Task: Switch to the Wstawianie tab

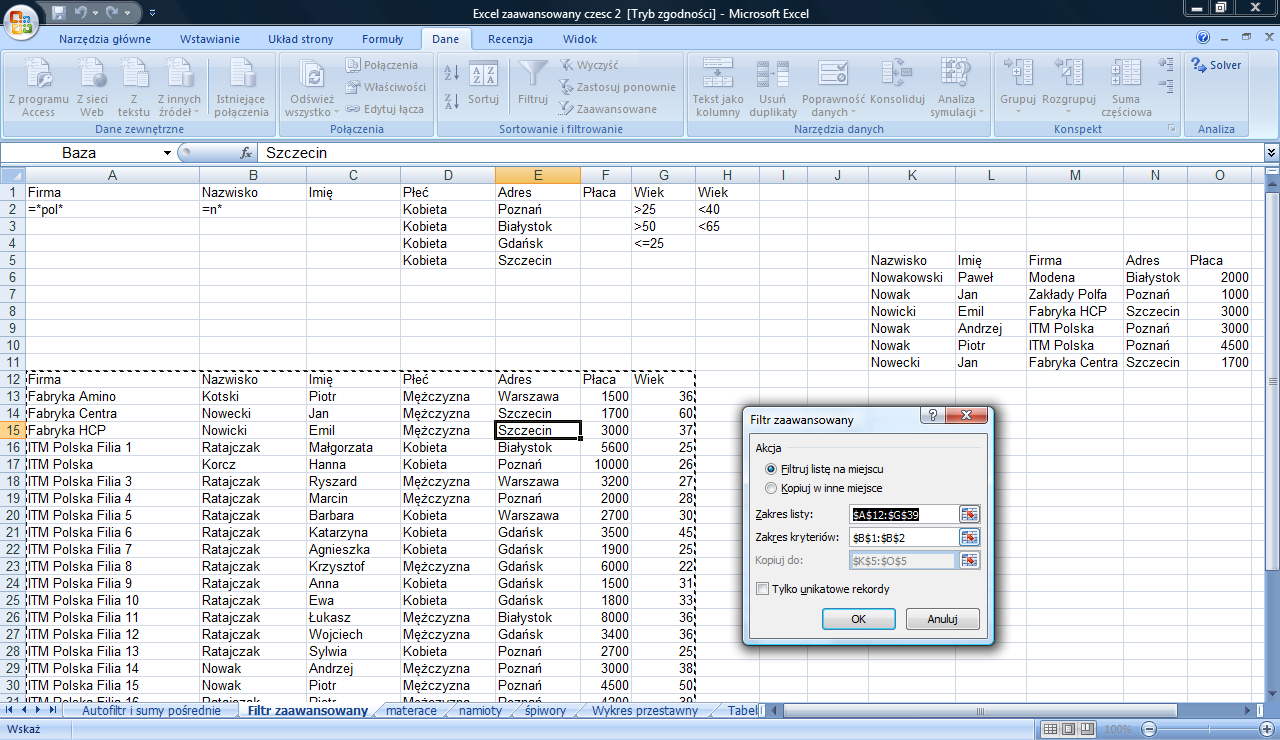Action: click(210, 39)
